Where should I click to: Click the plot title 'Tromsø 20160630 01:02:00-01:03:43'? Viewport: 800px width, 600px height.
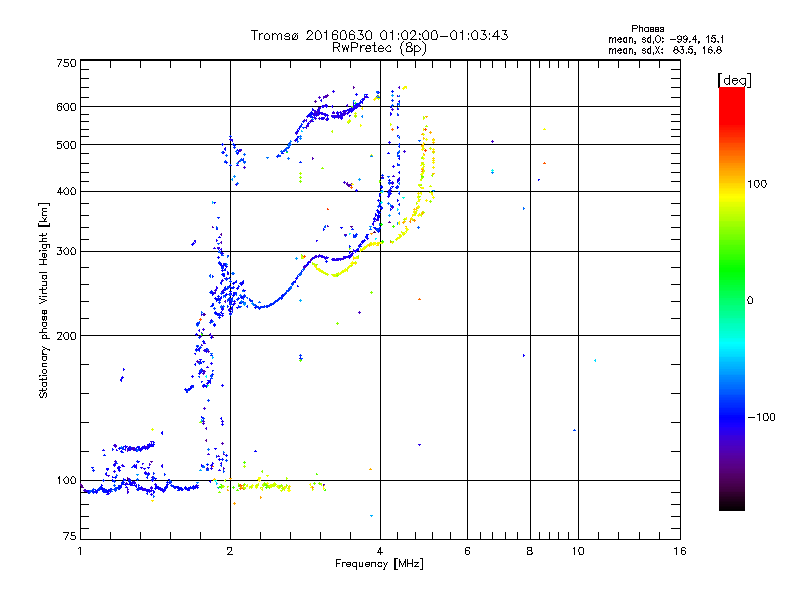click(379, 35)
